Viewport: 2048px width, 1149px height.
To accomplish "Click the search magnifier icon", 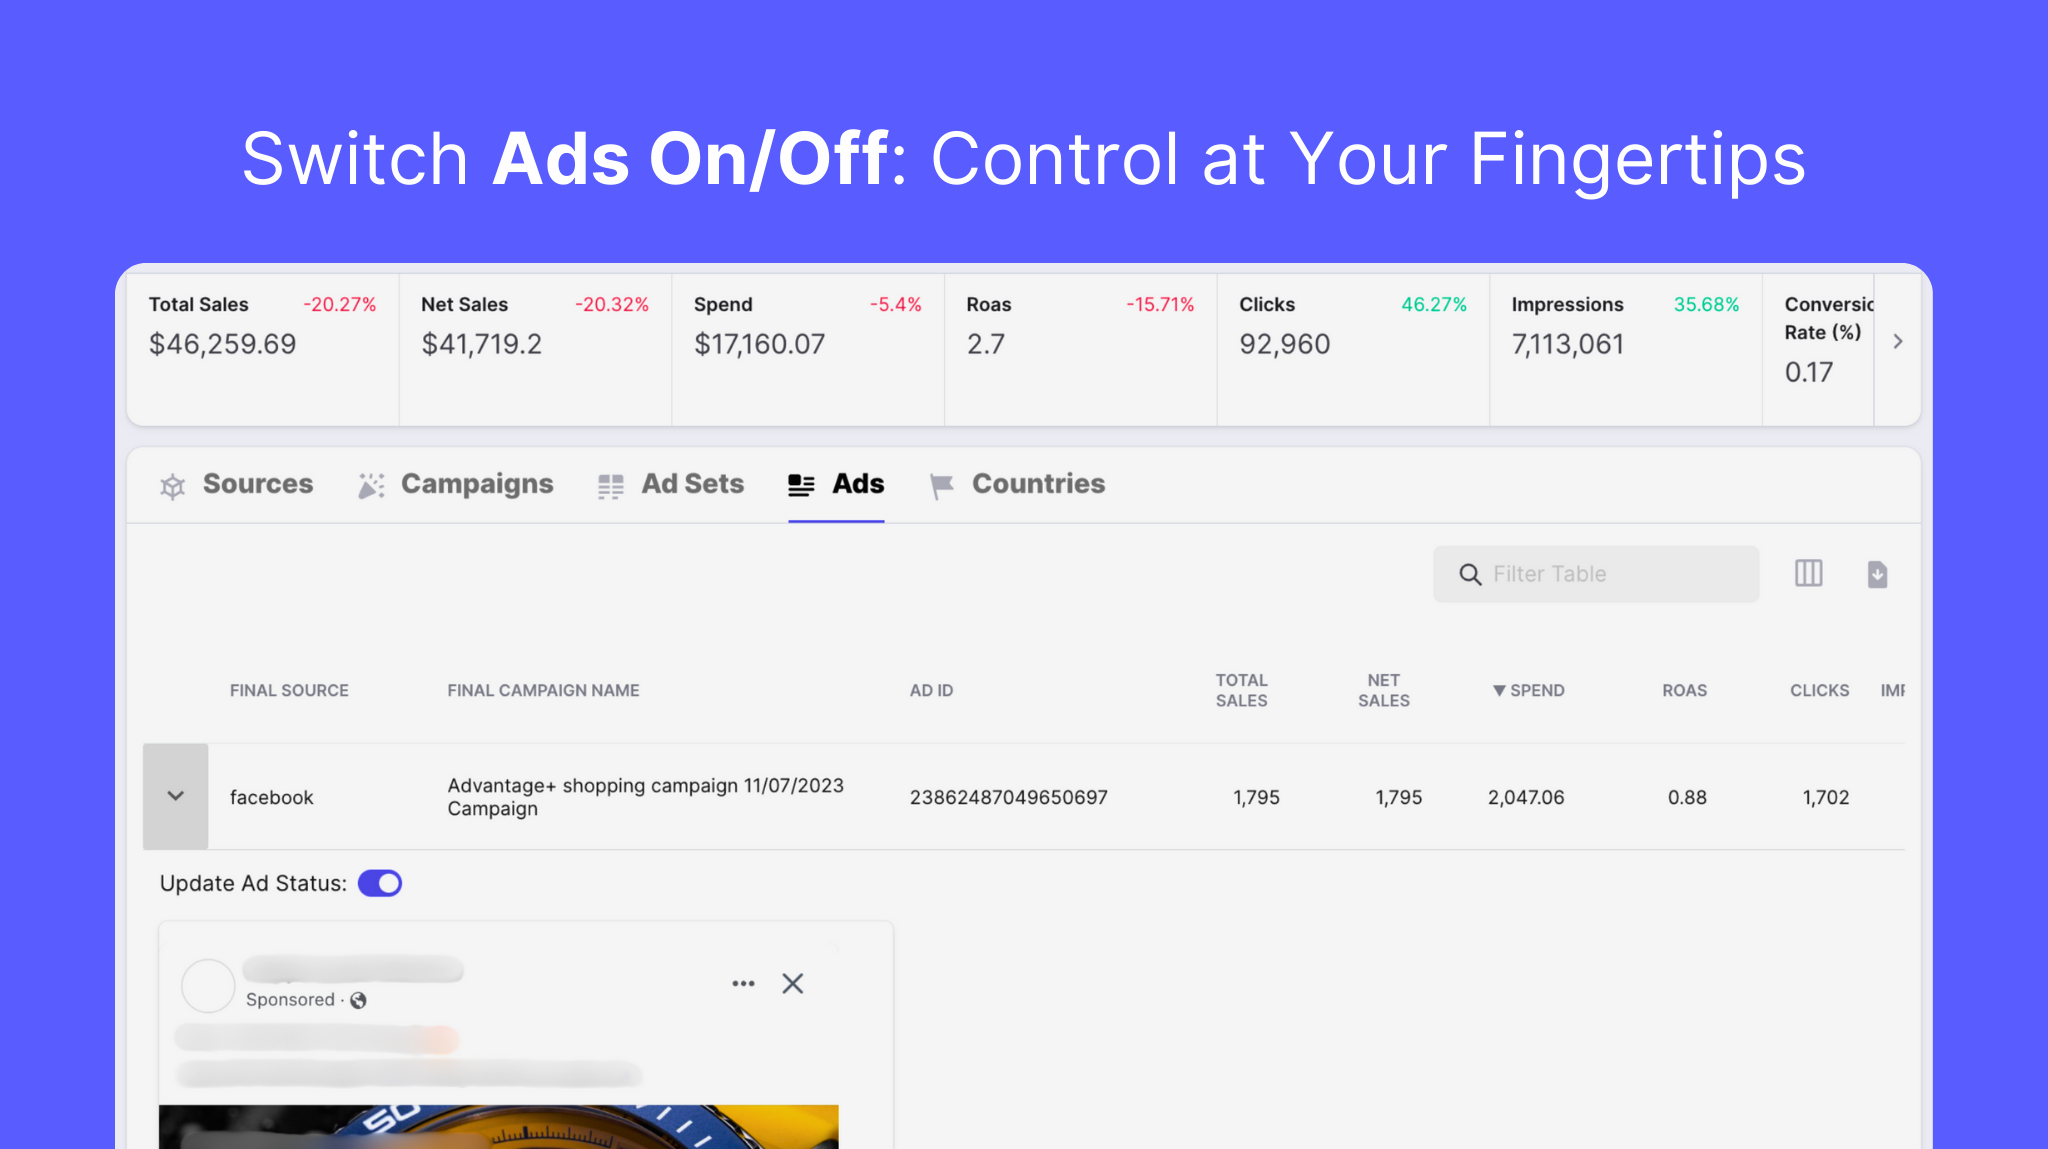I will [1470, 574].
